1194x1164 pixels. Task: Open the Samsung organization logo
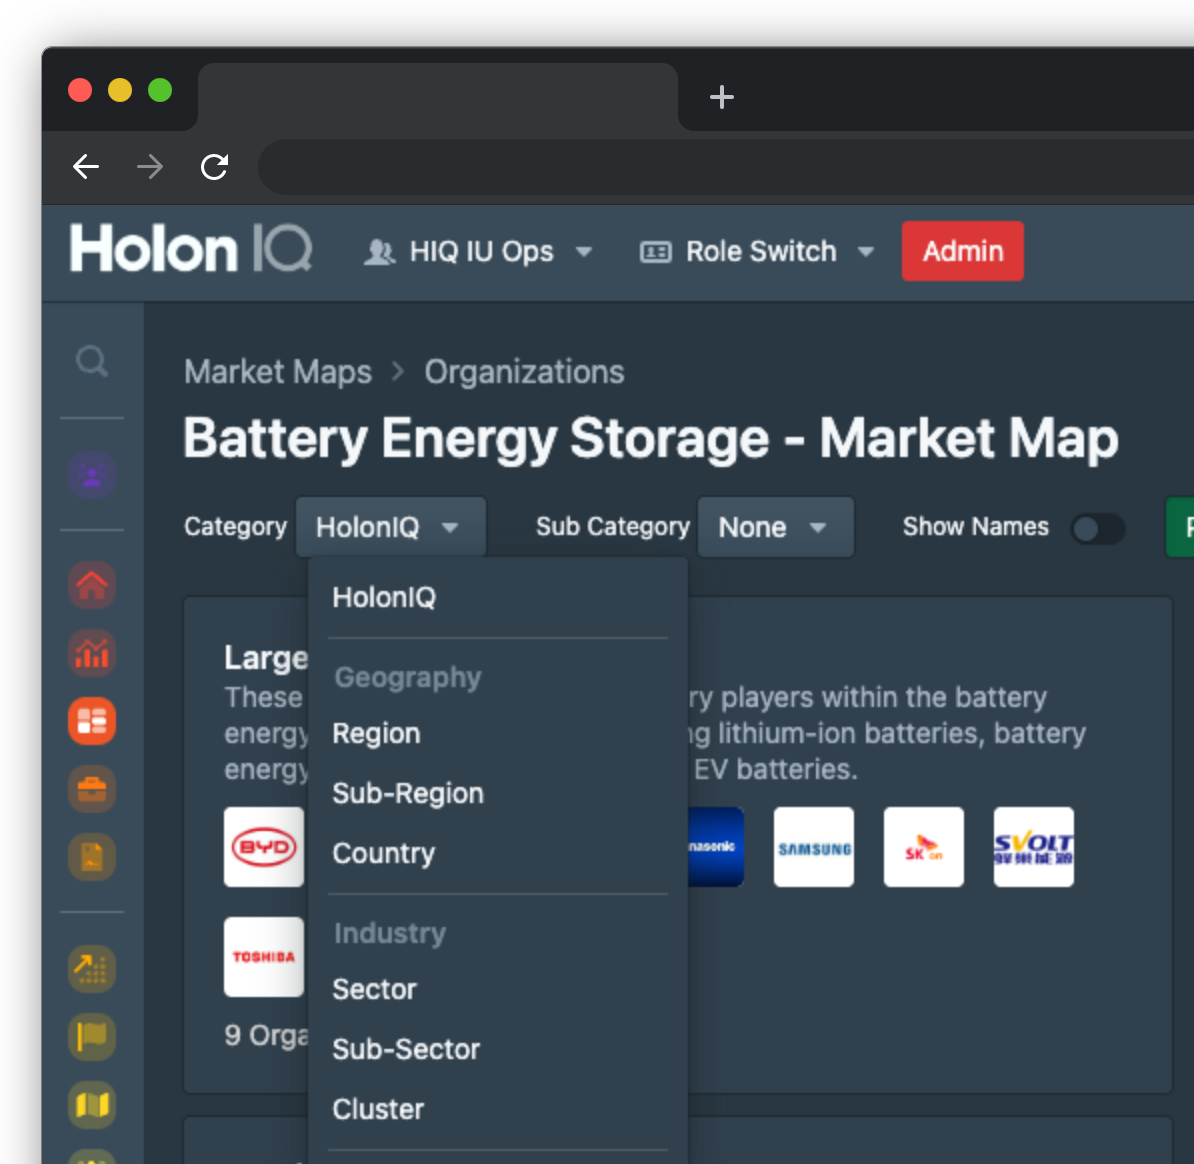click(813, 847)
